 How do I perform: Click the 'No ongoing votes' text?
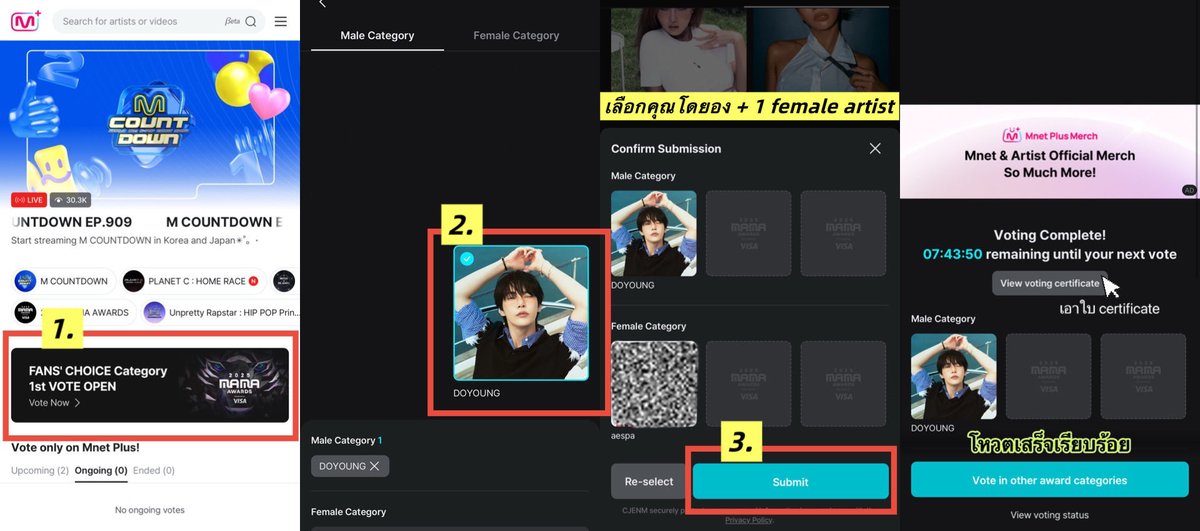[x=149, y=510]
